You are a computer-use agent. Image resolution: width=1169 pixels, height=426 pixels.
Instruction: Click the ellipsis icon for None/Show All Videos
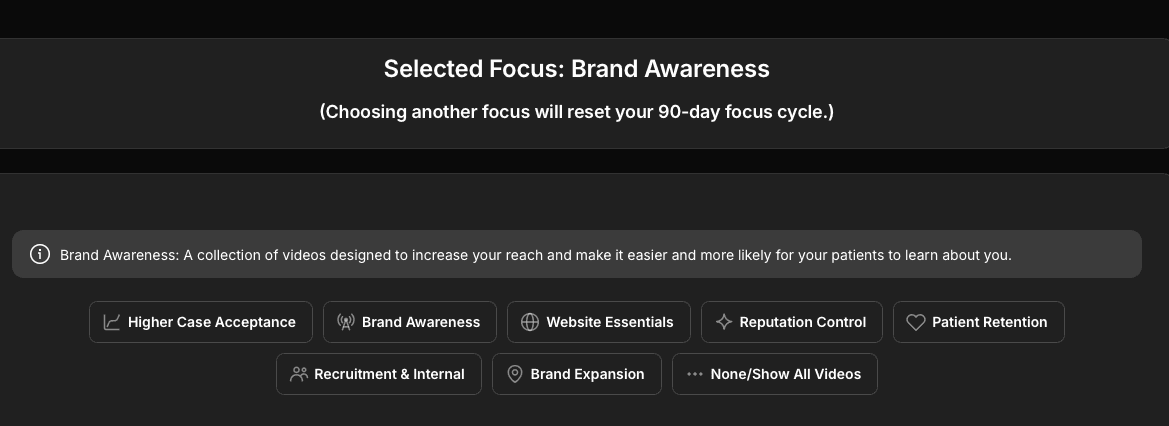pyautogui.click(x=694, y=374)
